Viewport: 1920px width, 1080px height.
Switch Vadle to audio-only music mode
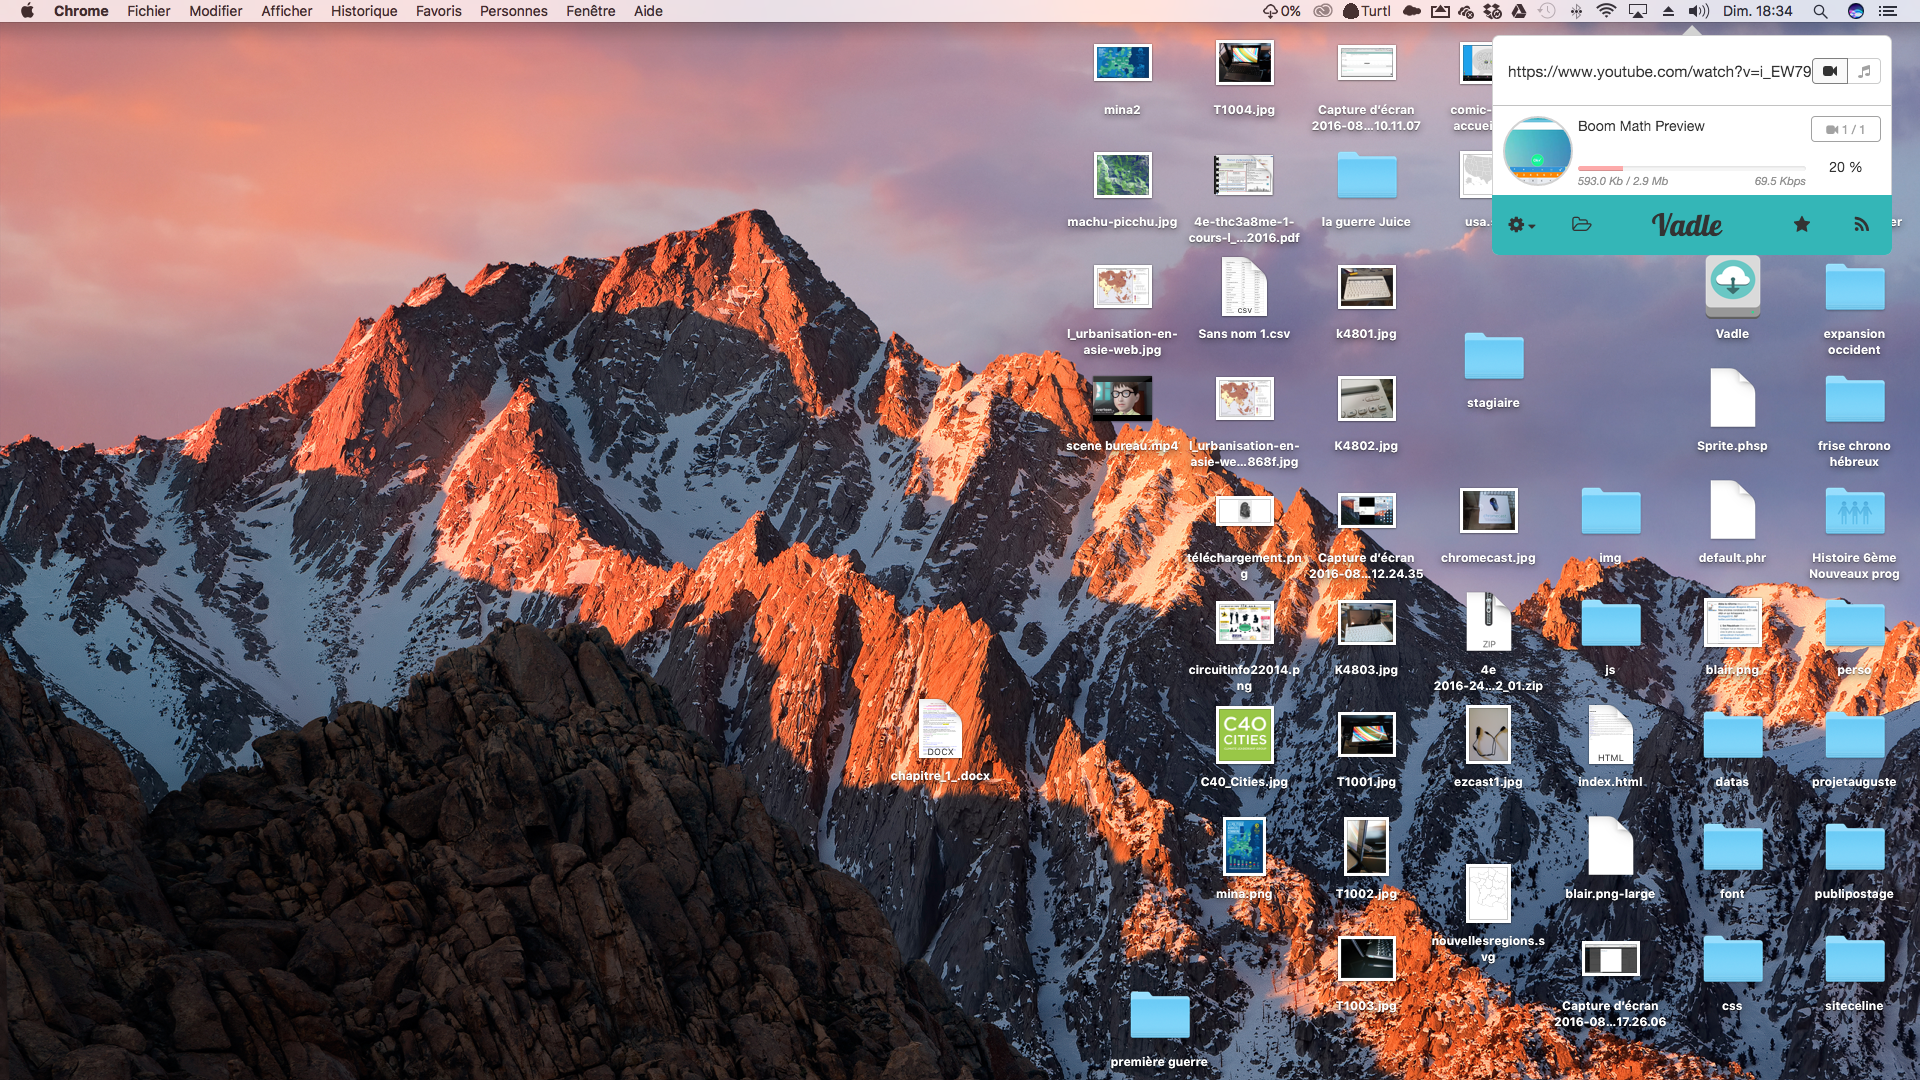tap(1864, 71)
